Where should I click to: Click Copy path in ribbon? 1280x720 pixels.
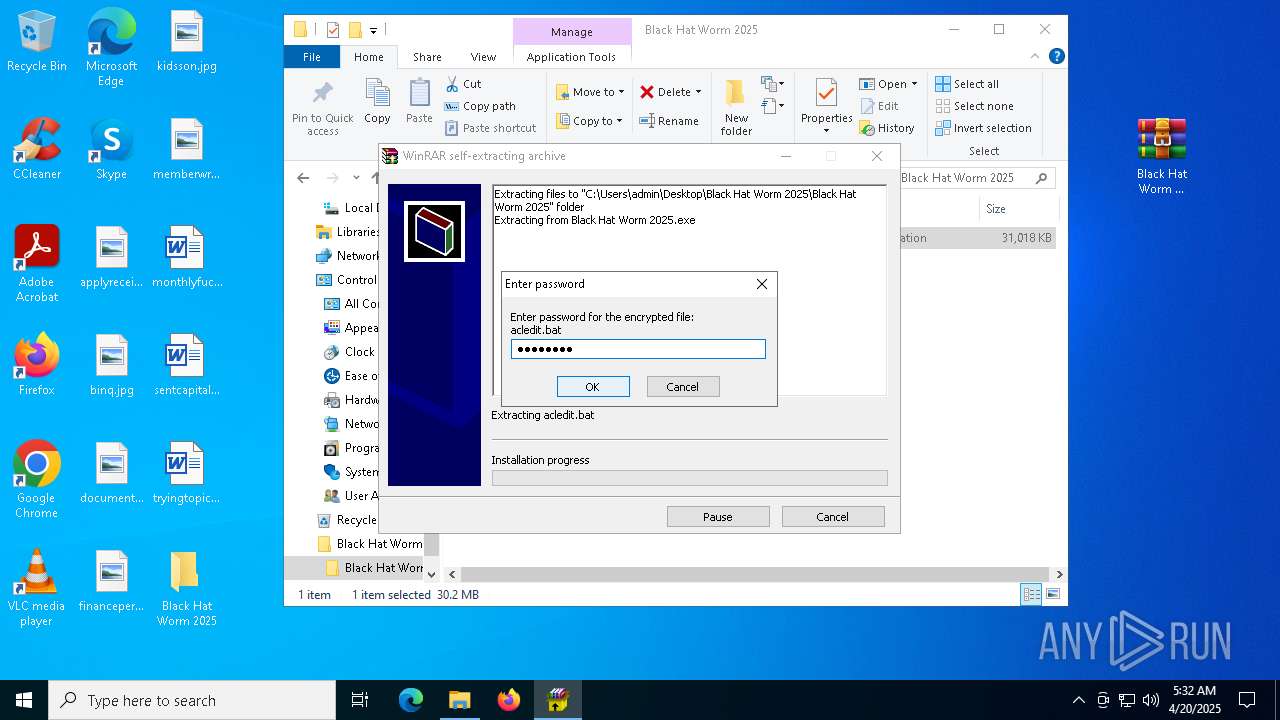[480, 106]
